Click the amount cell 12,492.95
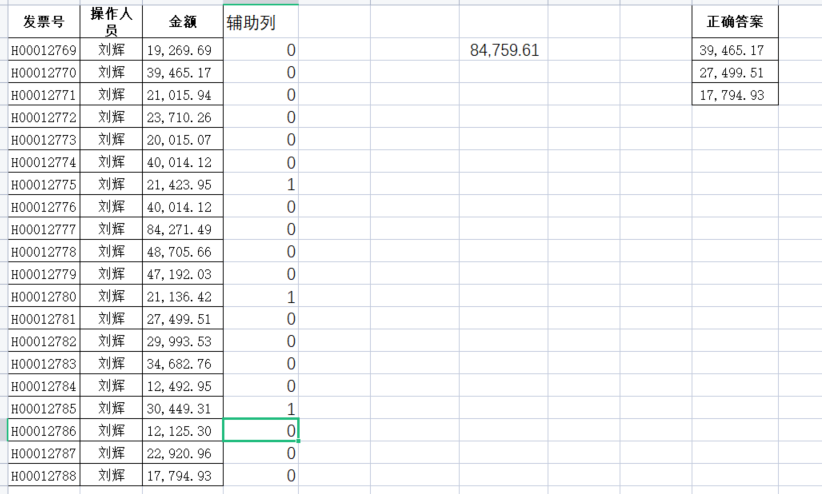822x494 pixels. 183,386
